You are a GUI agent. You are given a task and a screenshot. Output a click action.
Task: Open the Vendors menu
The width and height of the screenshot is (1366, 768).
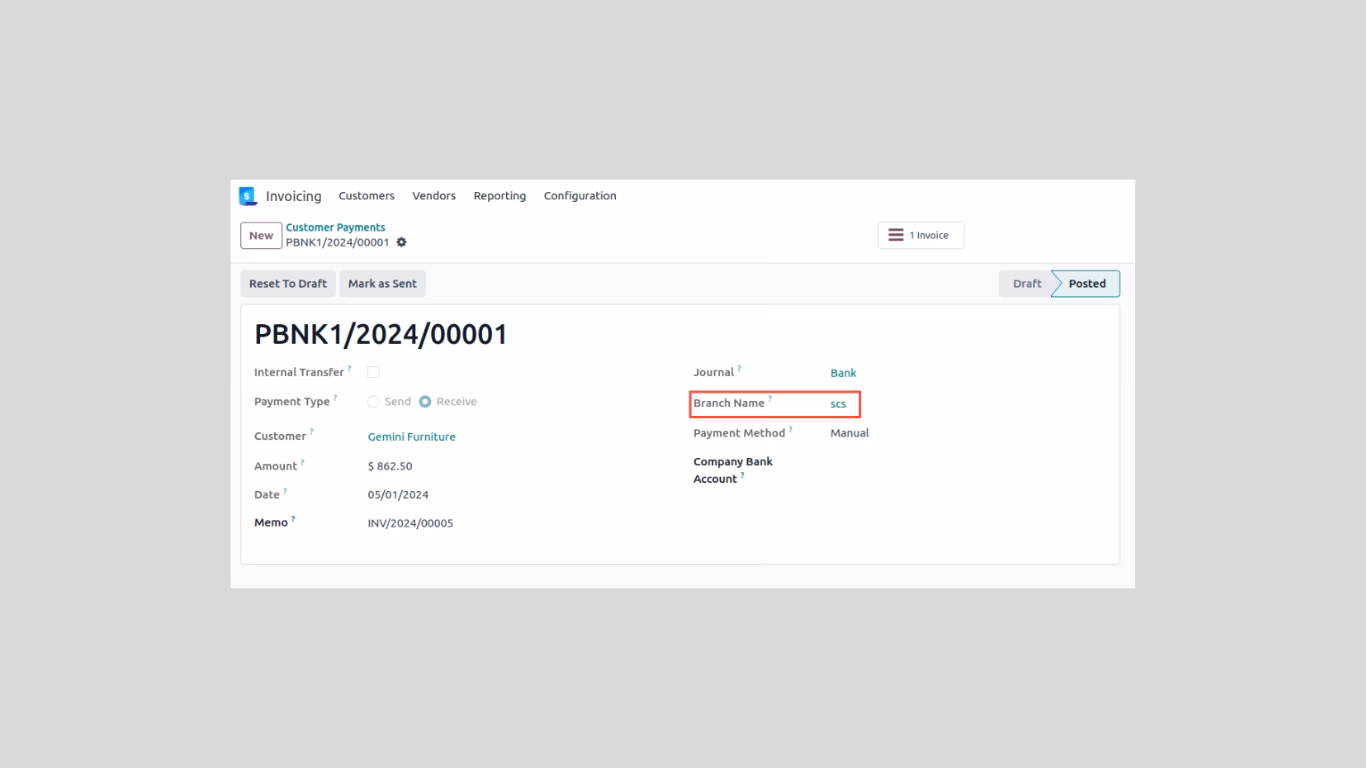pos(434,196)
